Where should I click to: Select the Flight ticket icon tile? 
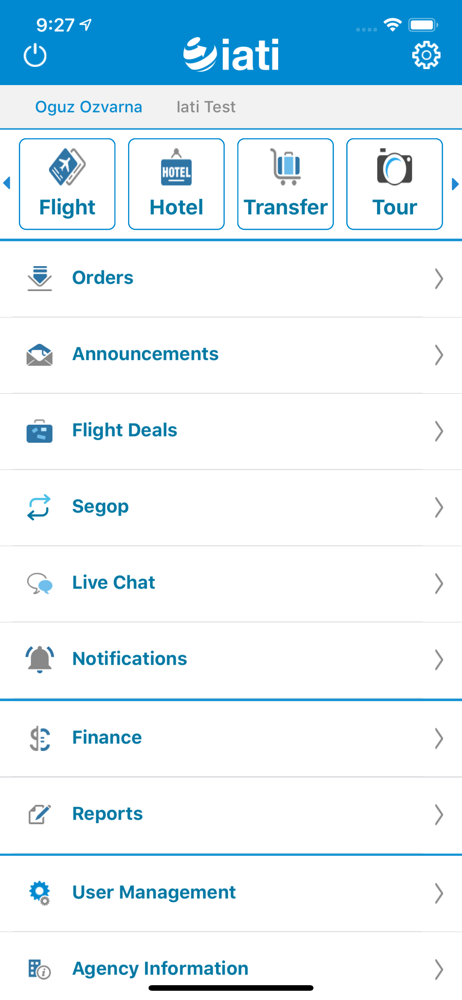tap(67, 184)
